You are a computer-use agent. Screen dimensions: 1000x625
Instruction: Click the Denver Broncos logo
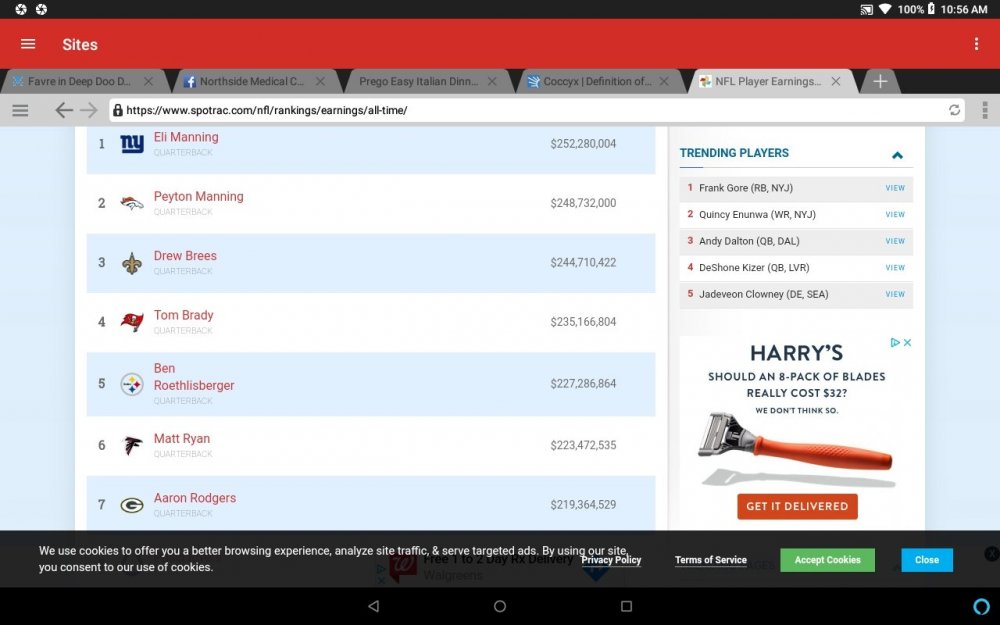(132, 203)
